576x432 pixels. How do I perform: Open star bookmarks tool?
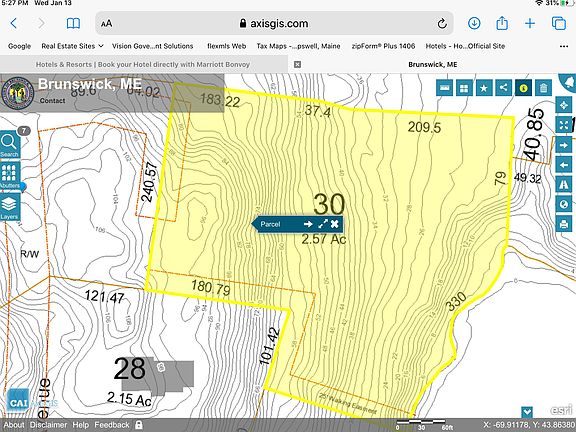[x=484, y=88]
